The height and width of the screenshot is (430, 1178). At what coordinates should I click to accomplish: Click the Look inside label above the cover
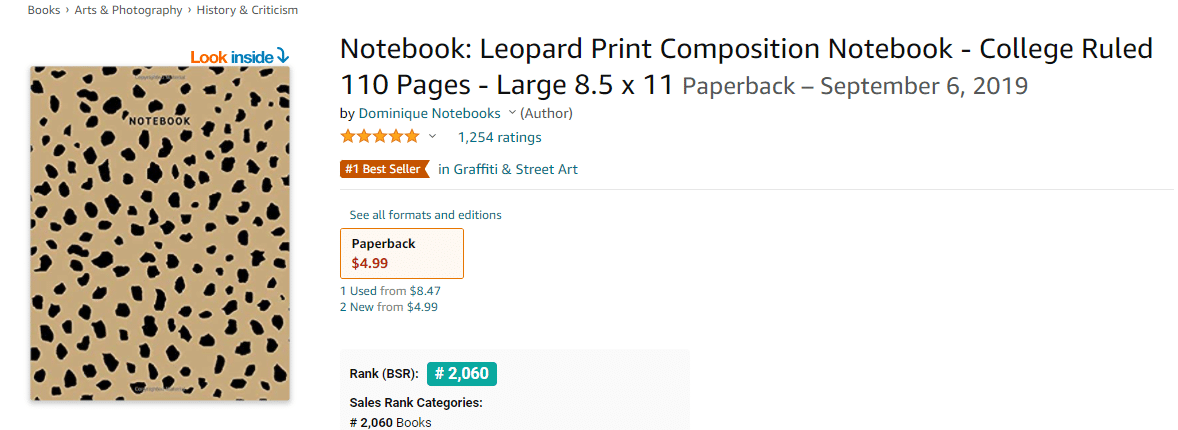click(x=231, y=56)
